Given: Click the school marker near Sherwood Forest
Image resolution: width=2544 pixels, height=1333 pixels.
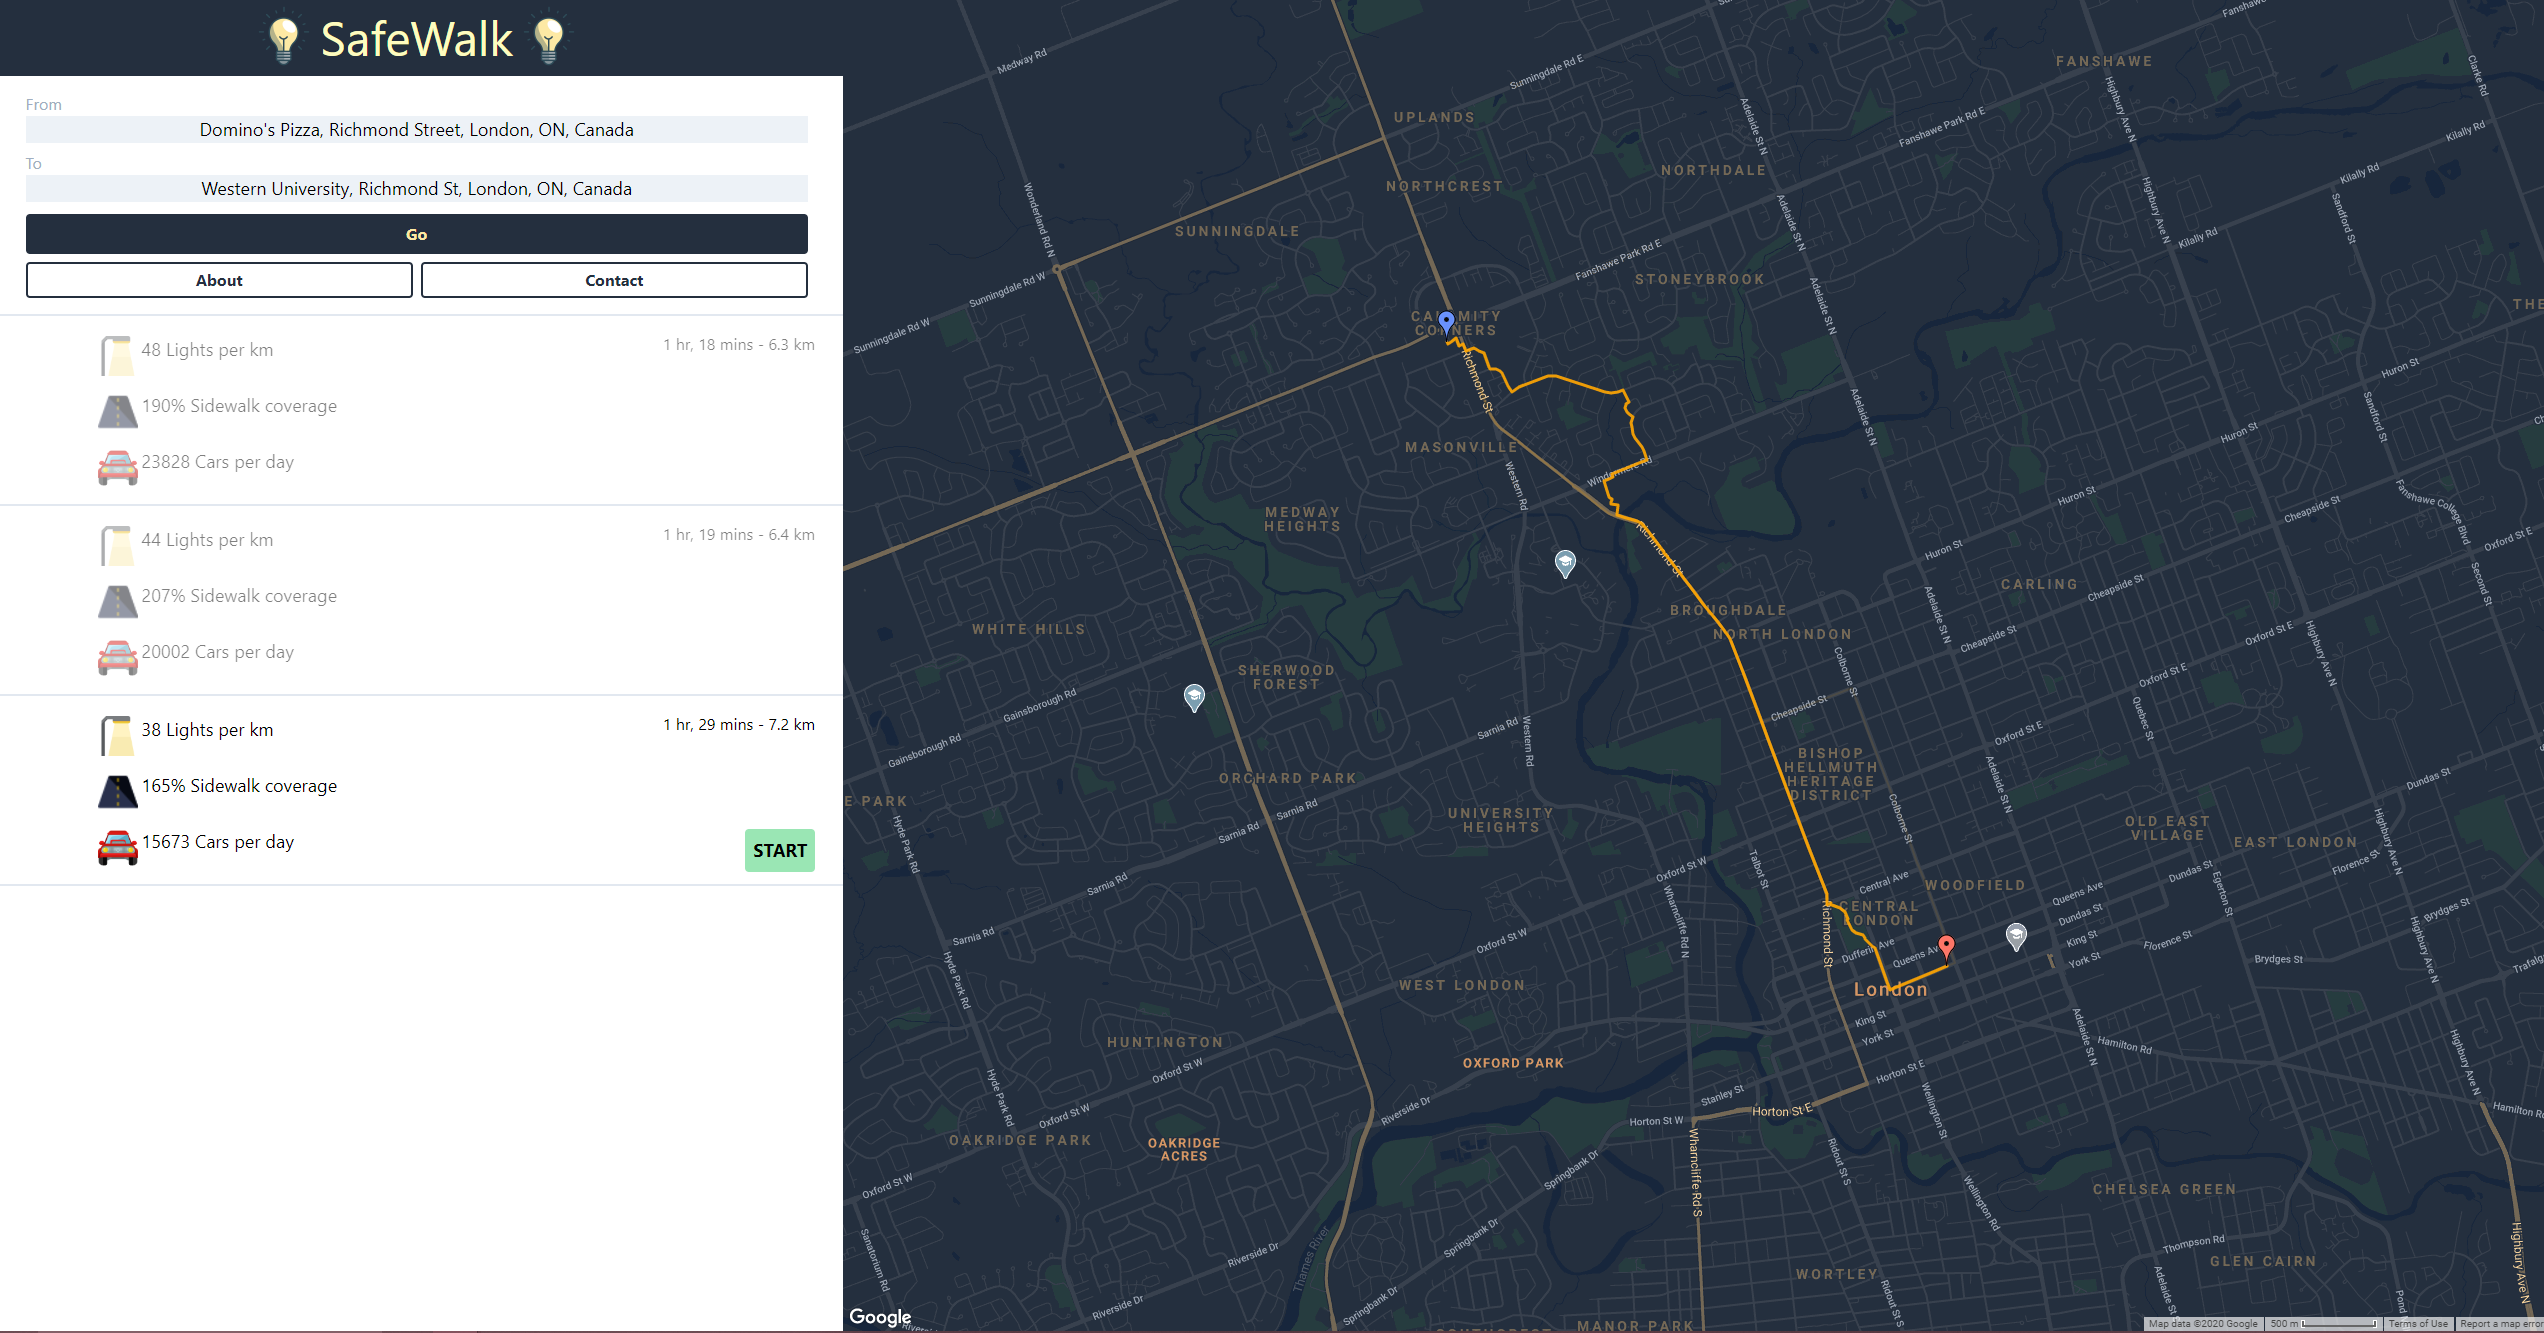Looking at the screenshot, I should tap(1193, 696).
